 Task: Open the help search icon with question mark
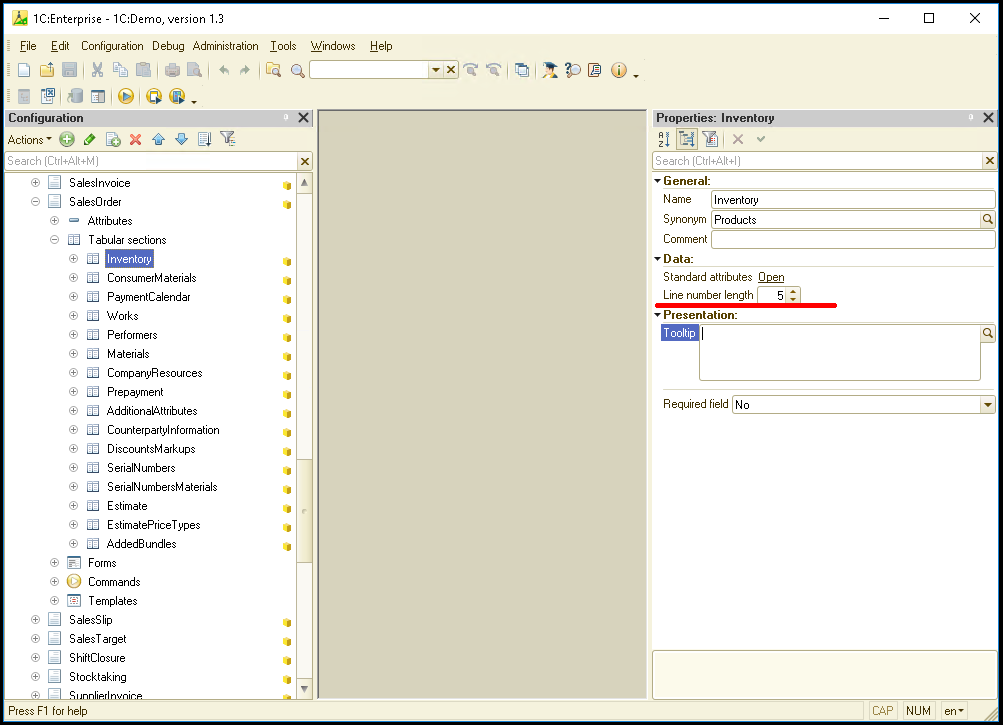coord(573,70)
